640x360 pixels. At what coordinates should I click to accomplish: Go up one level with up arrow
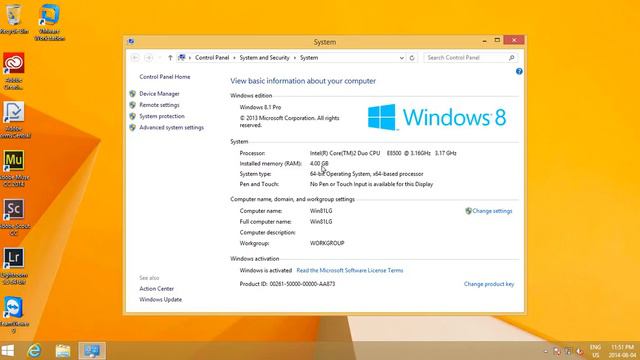pos(170,58)
